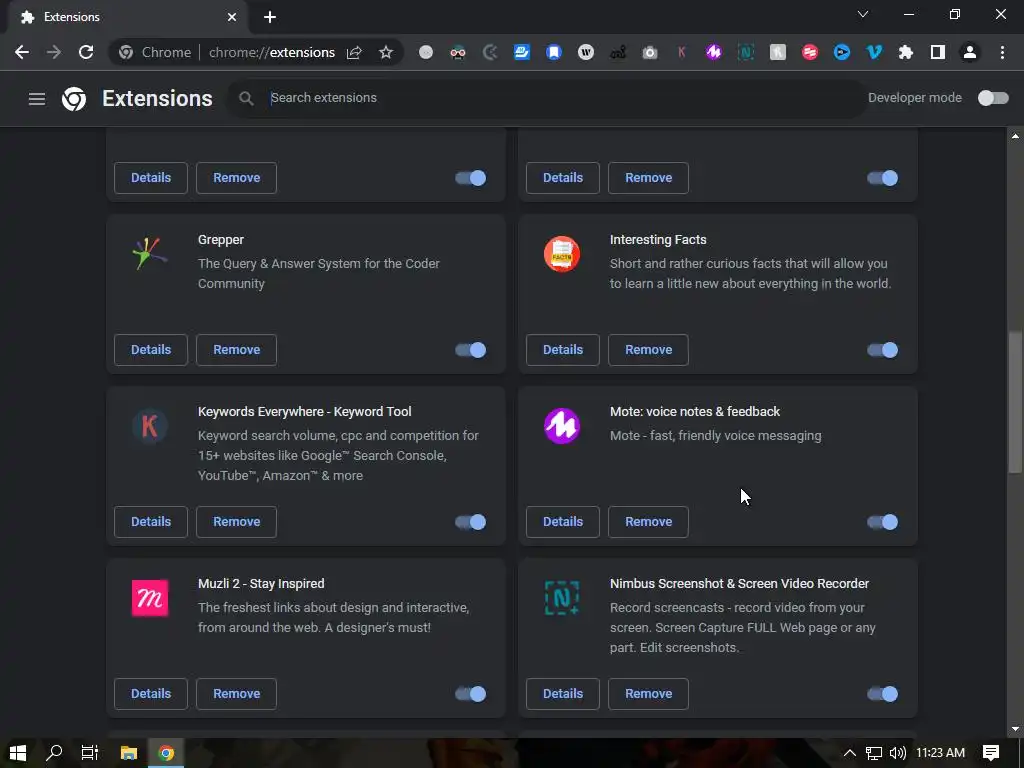
Task: Show hidden system tray icons
Action: tap(850, 753)
